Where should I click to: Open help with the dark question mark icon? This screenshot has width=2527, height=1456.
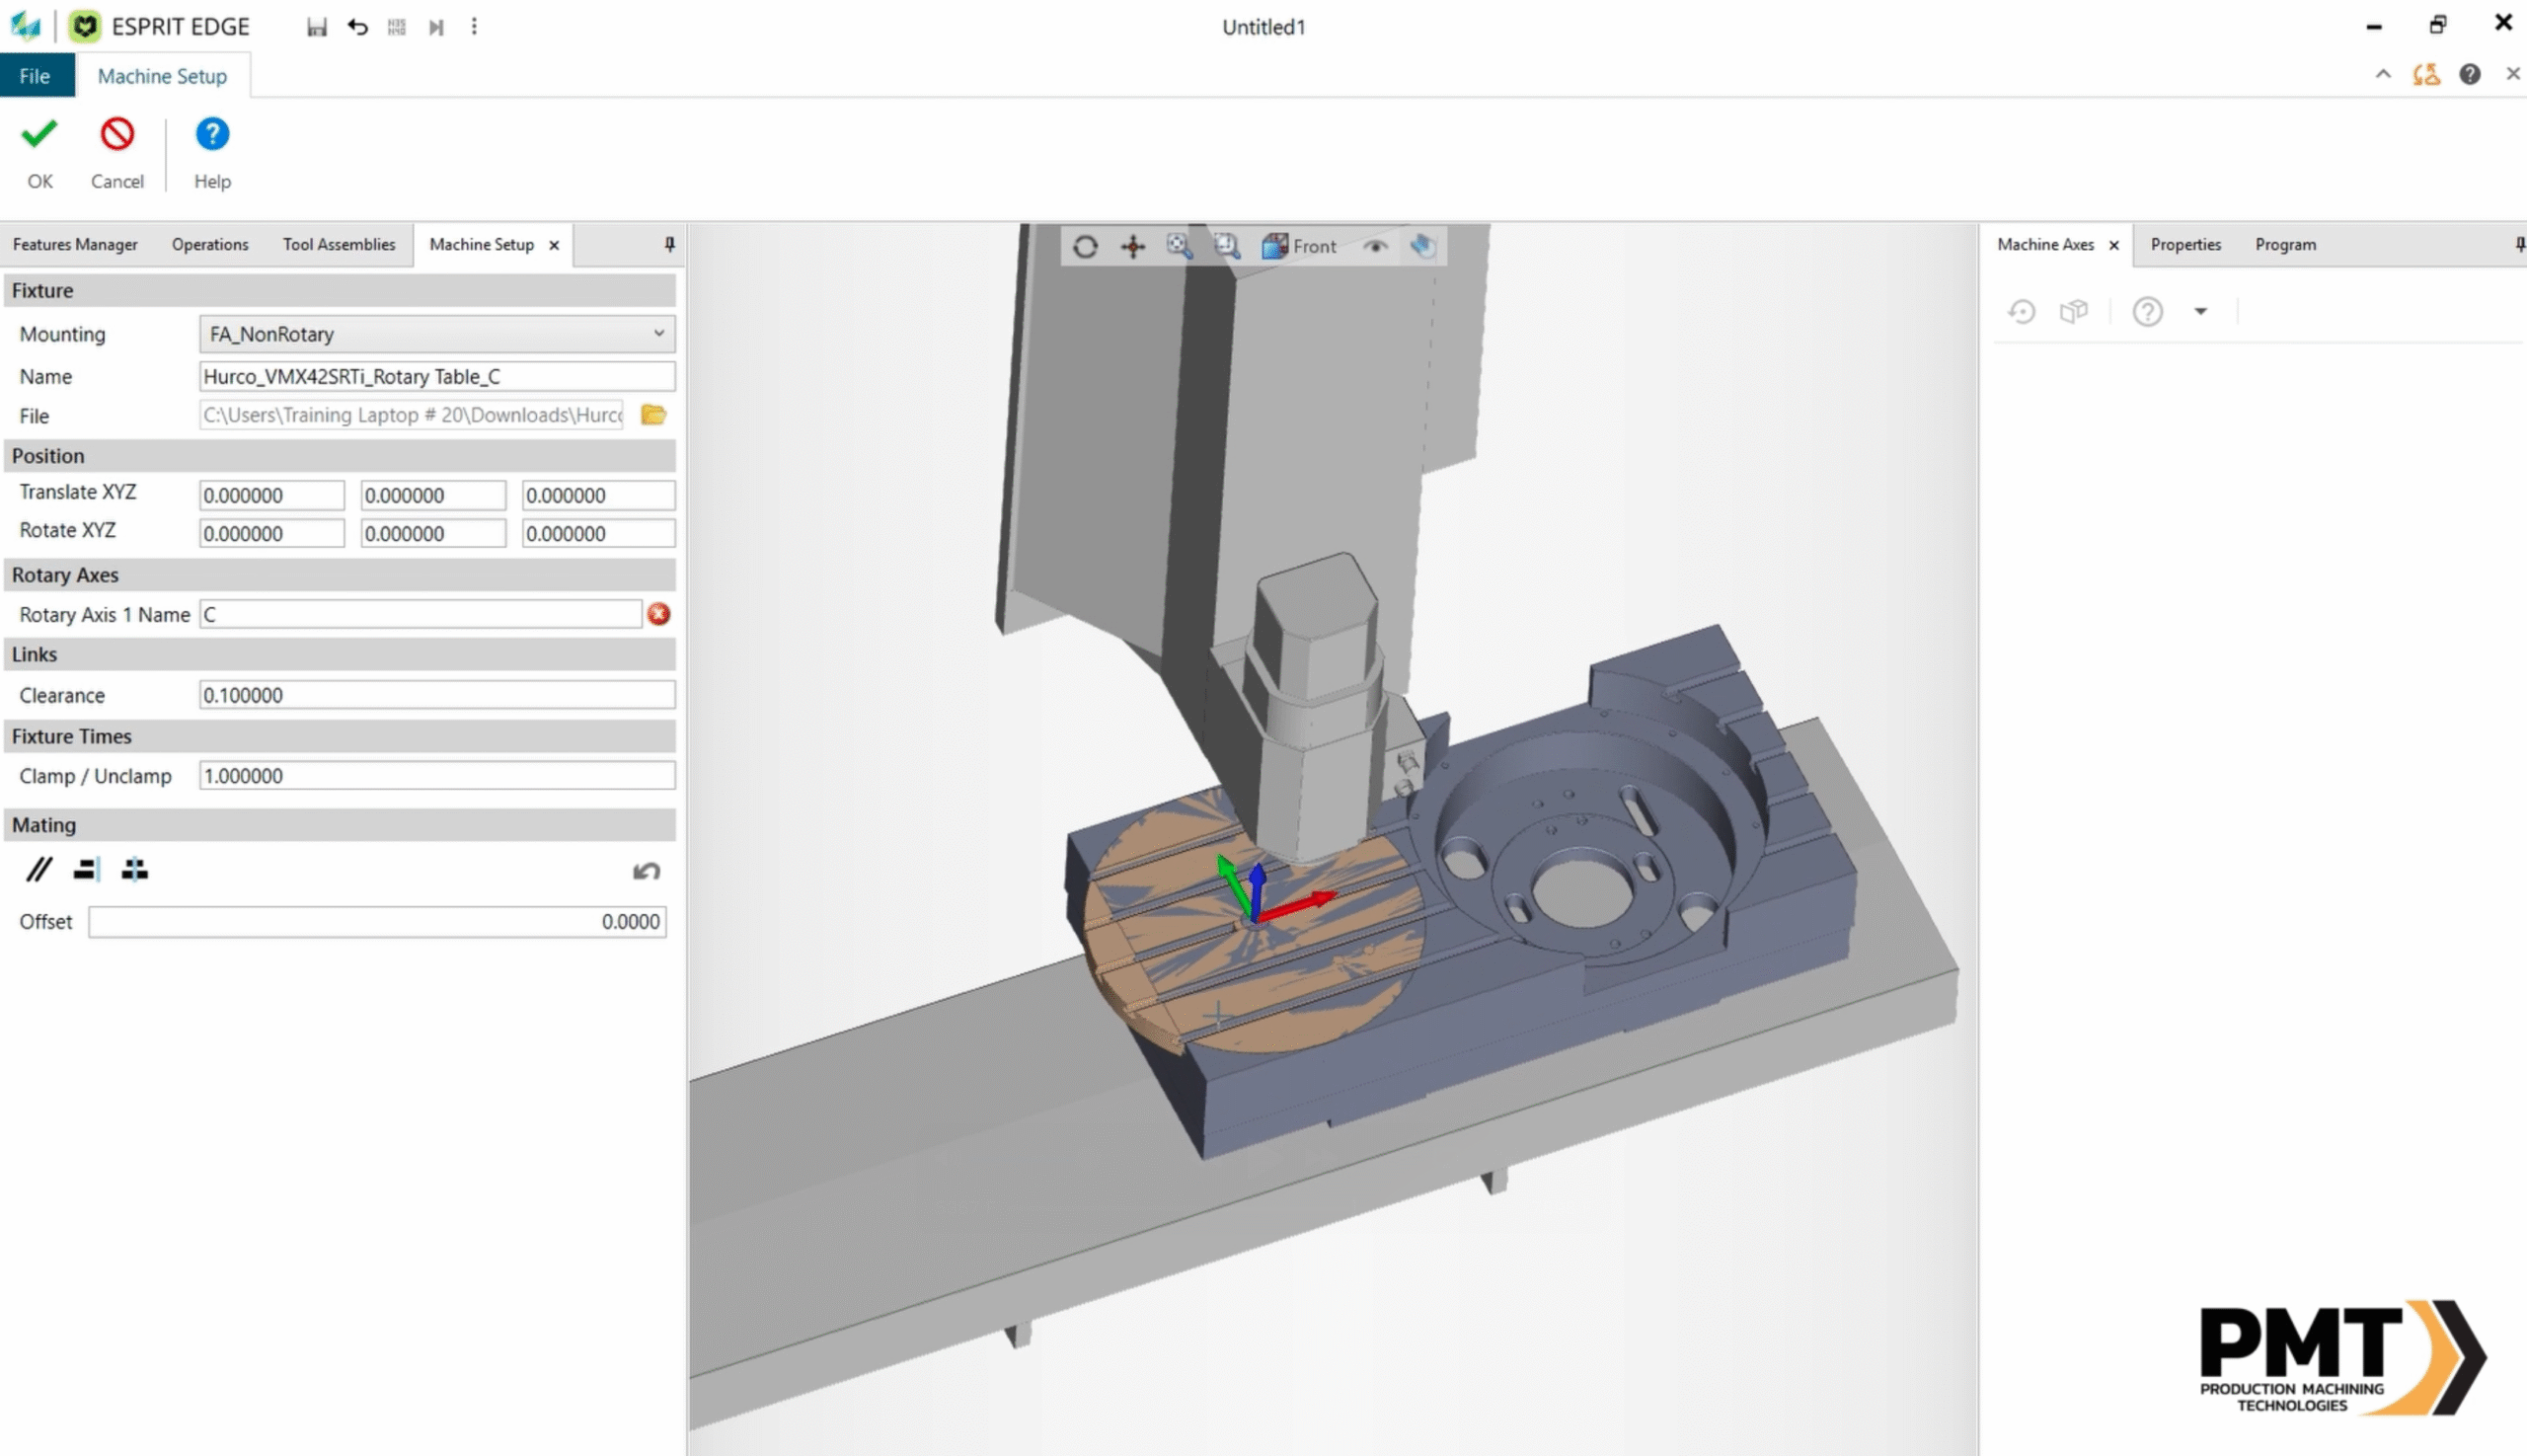coord(2469,74)
